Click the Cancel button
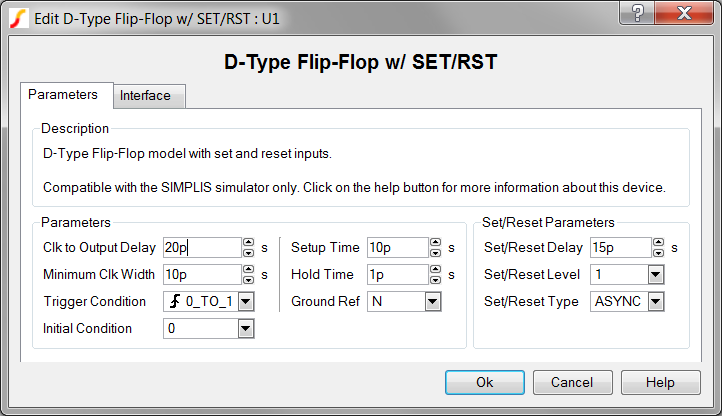Screen dimensions: 722x416 [x=573, y=382]
